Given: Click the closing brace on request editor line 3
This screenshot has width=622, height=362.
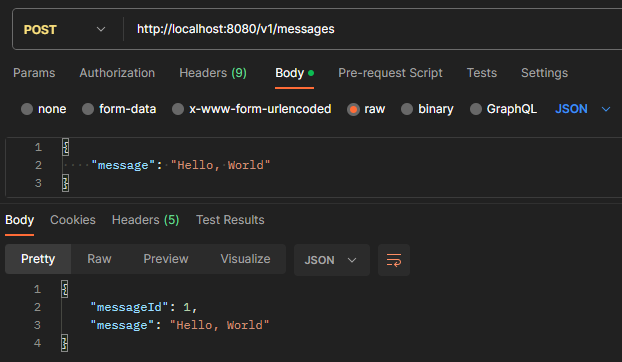Looking at the screenshot, I should [x=65, y=183].
